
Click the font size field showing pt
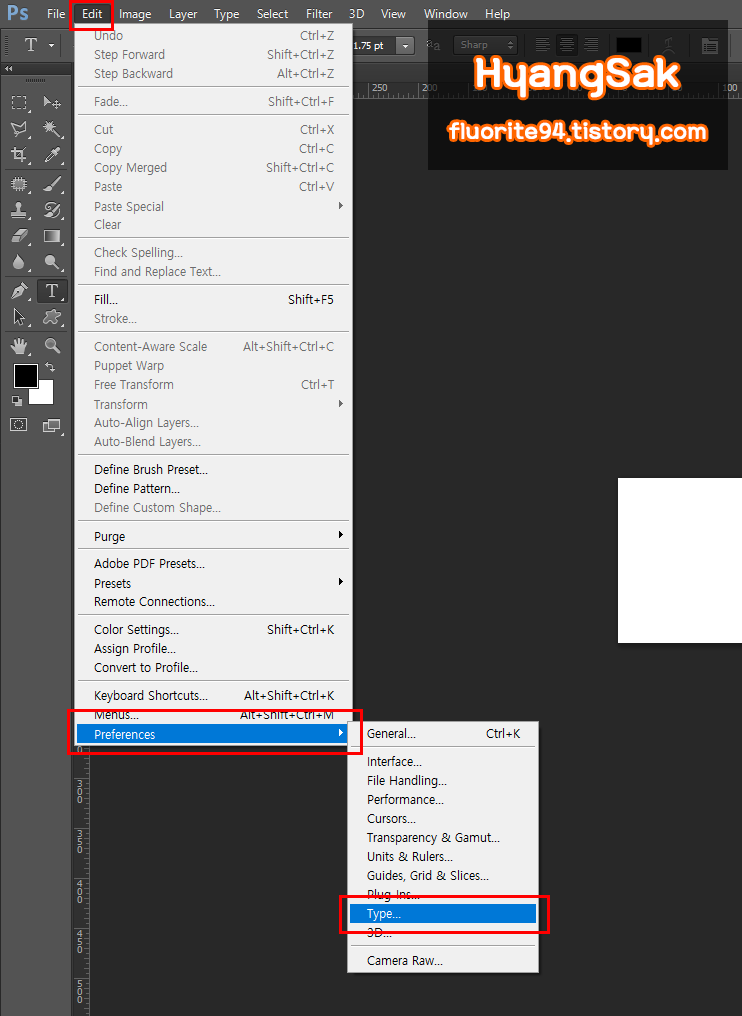pyautogui.click(x=373, y=45)
